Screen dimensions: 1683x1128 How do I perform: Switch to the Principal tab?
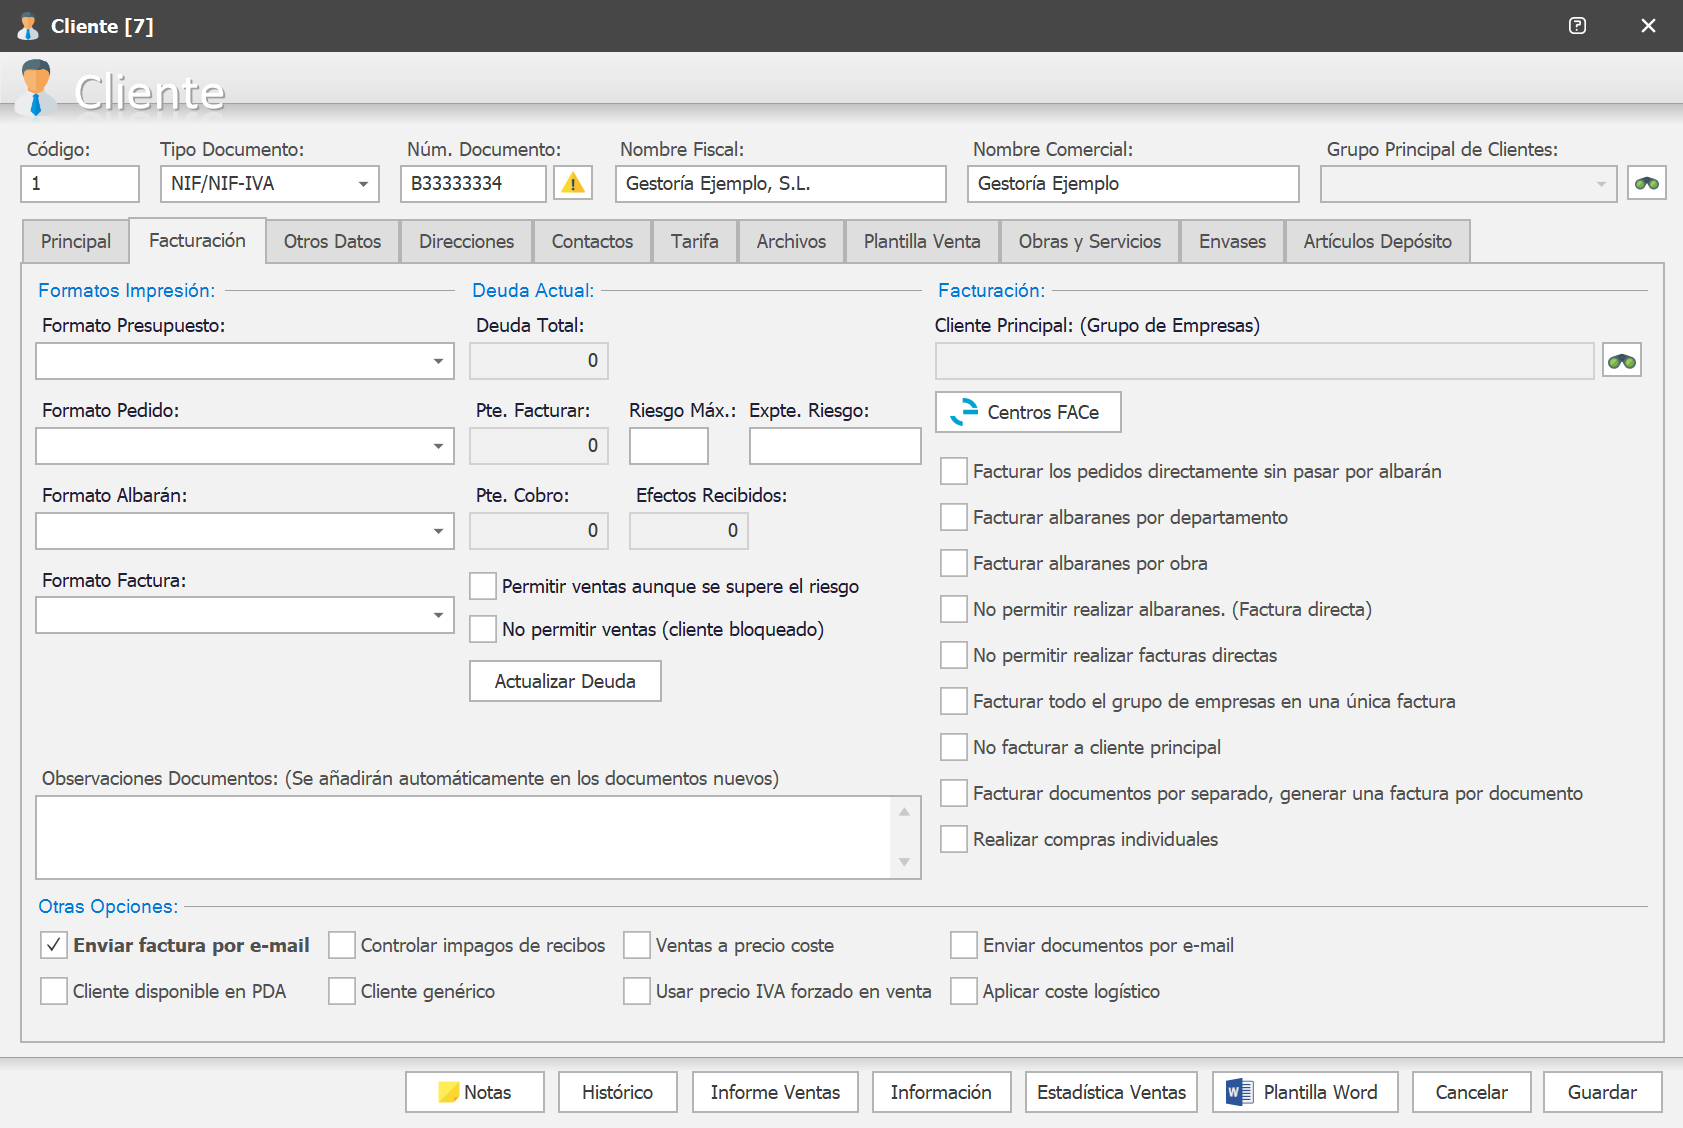76,241
